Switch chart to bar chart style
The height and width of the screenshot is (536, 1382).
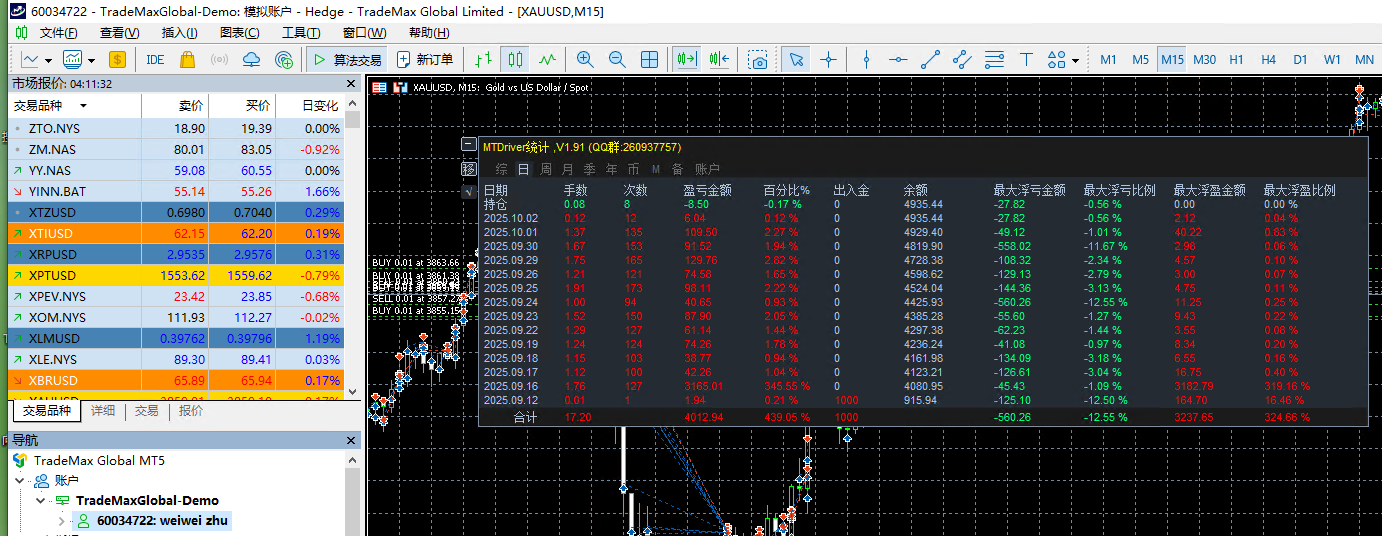click(483, 60)
